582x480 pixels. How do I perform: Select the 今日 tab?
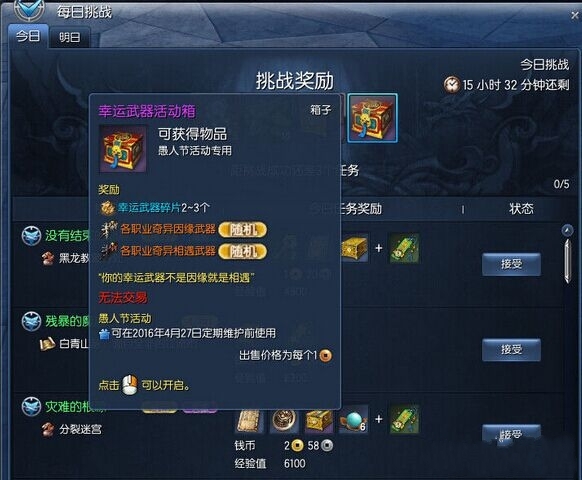click(x=28, y=36)
